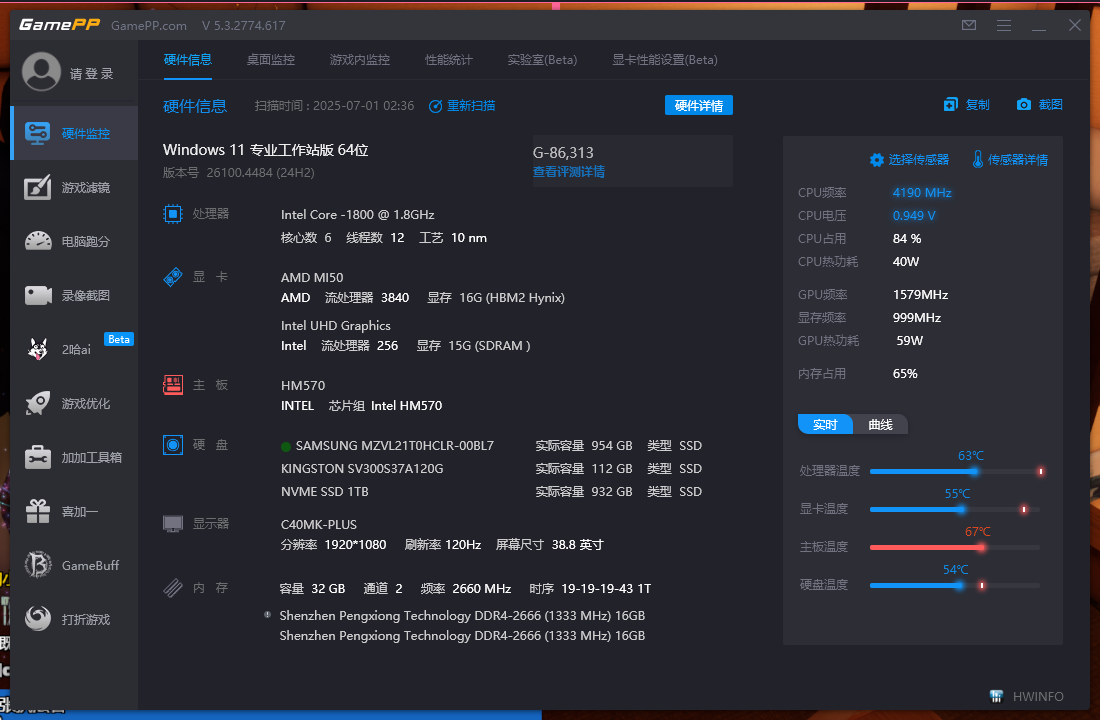
Task: Click the 4190 MHz CPU frequency value
Action: tap(922, 192)
